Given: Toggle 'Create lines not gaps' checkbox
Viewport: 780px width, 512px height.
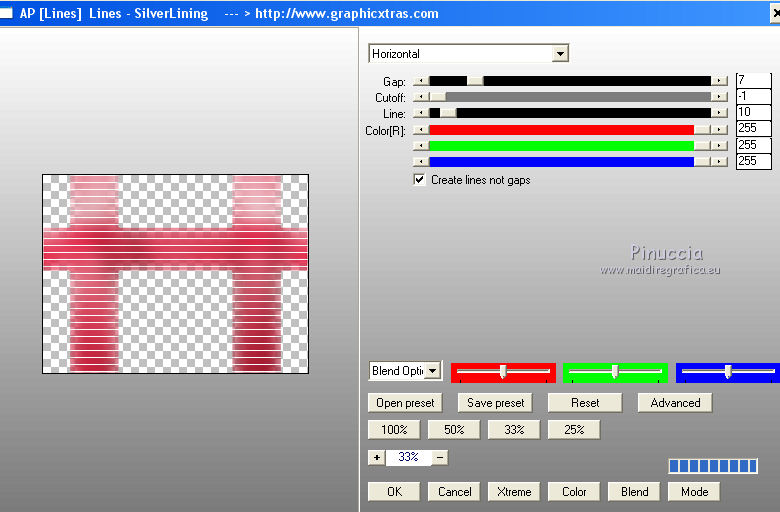Looking at the screenshot, I should click(x=419, y=180).
